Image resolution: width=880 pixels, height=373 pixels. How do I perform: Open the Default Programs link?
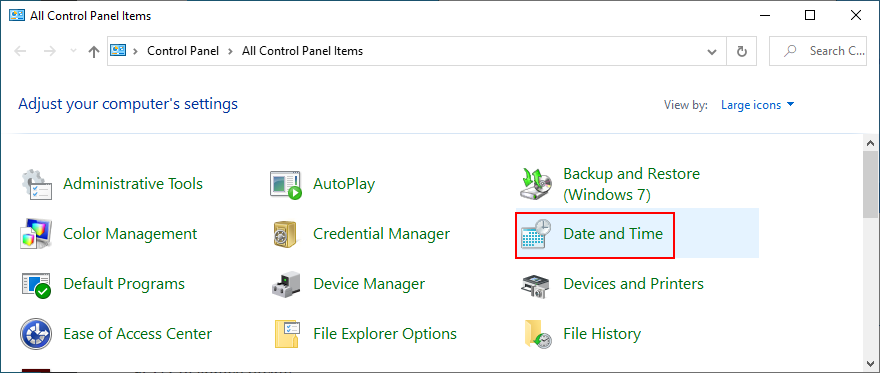coord(124,284)
